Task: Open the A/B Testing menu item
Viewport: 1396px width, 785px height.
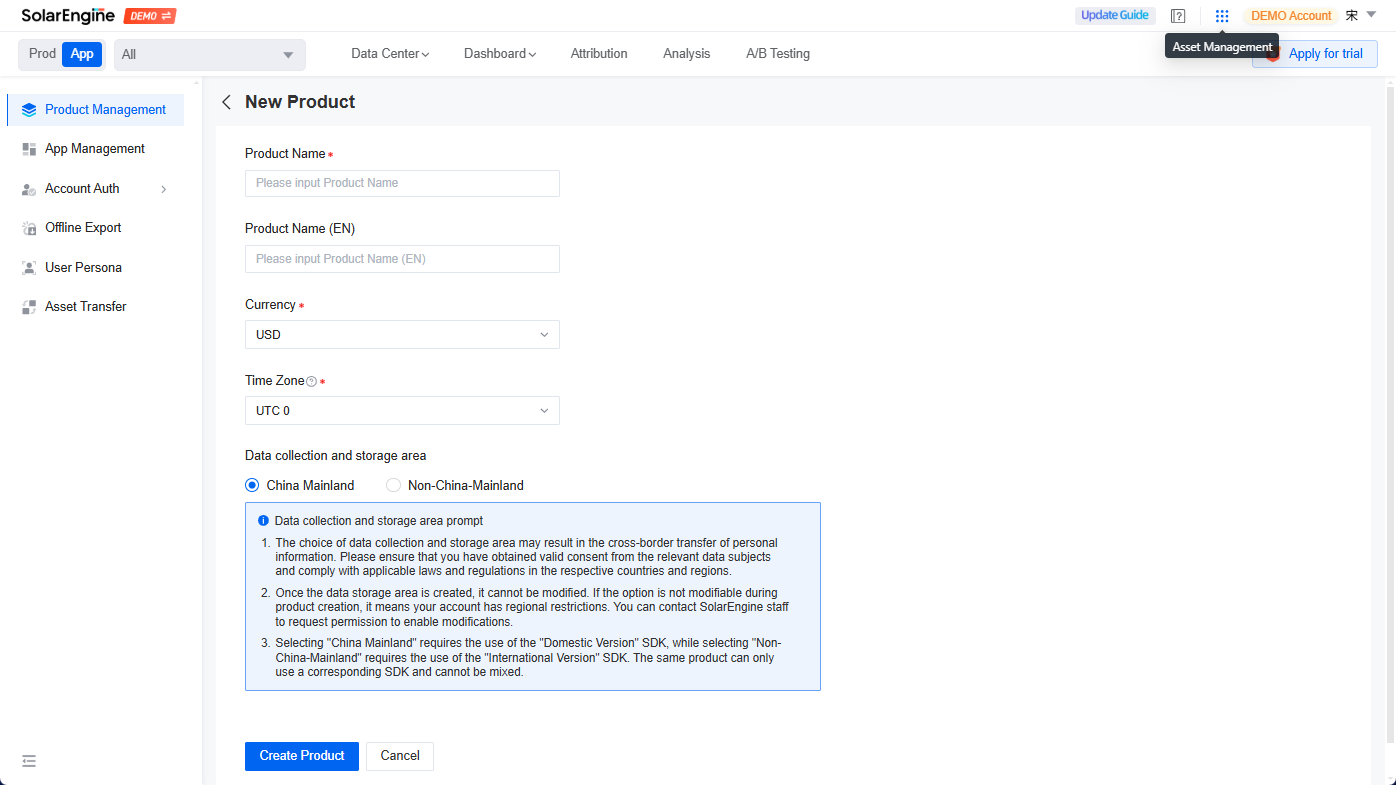Action: point(777,53)
